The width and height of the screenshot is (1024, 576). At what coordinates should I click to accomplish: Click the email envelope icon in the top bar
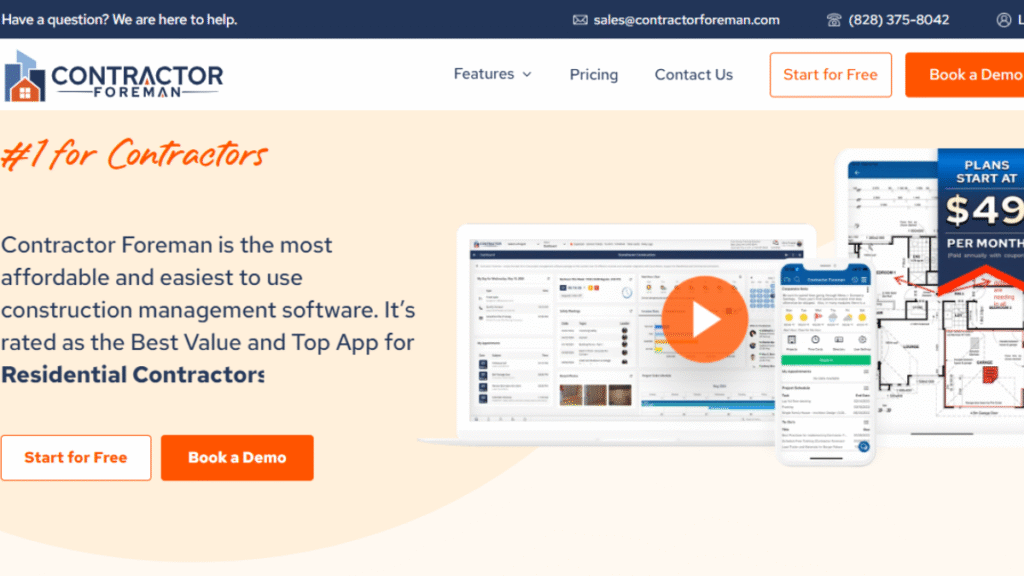pyautogui.click(x=578, y=19)
